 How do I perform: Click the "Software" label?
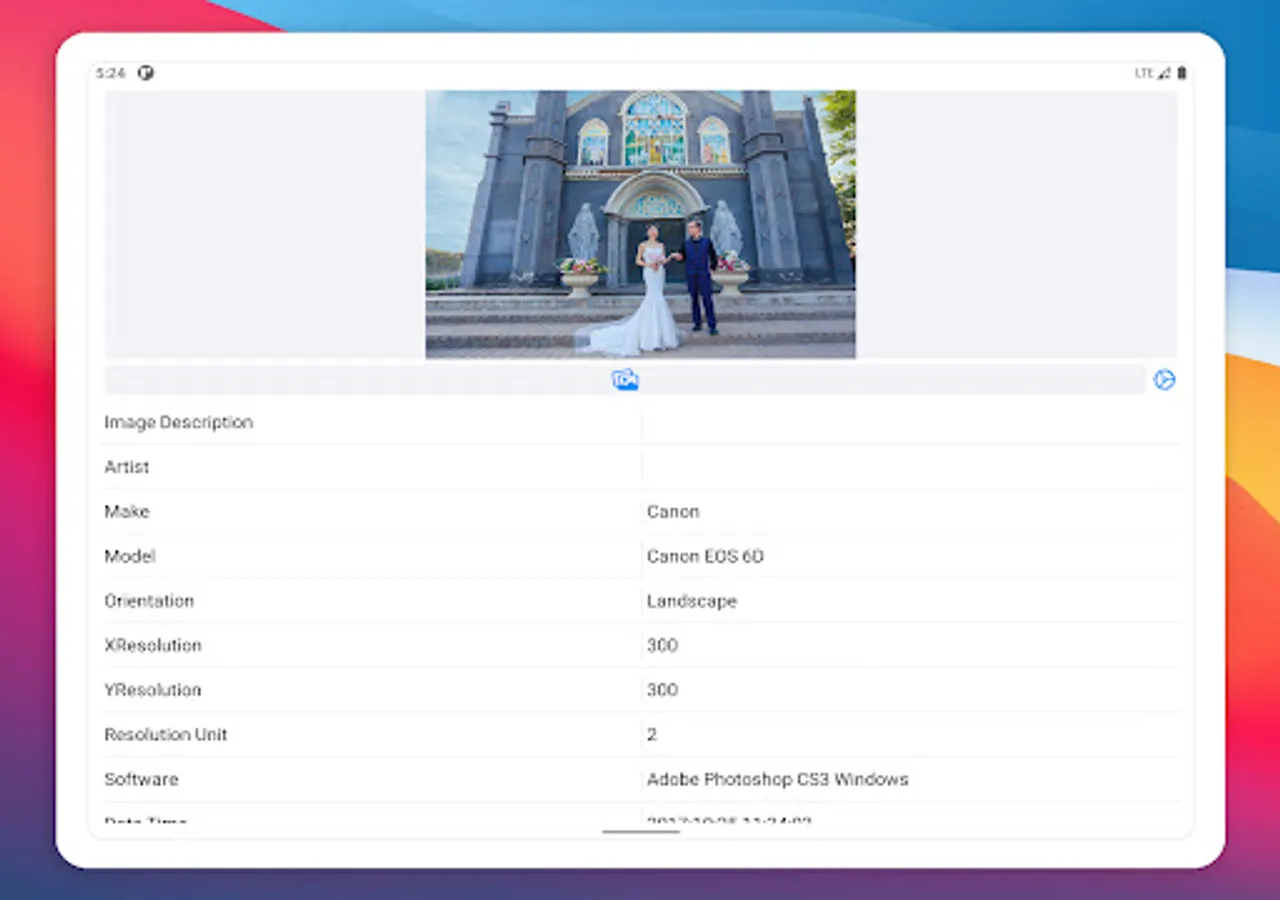(141, 779)
